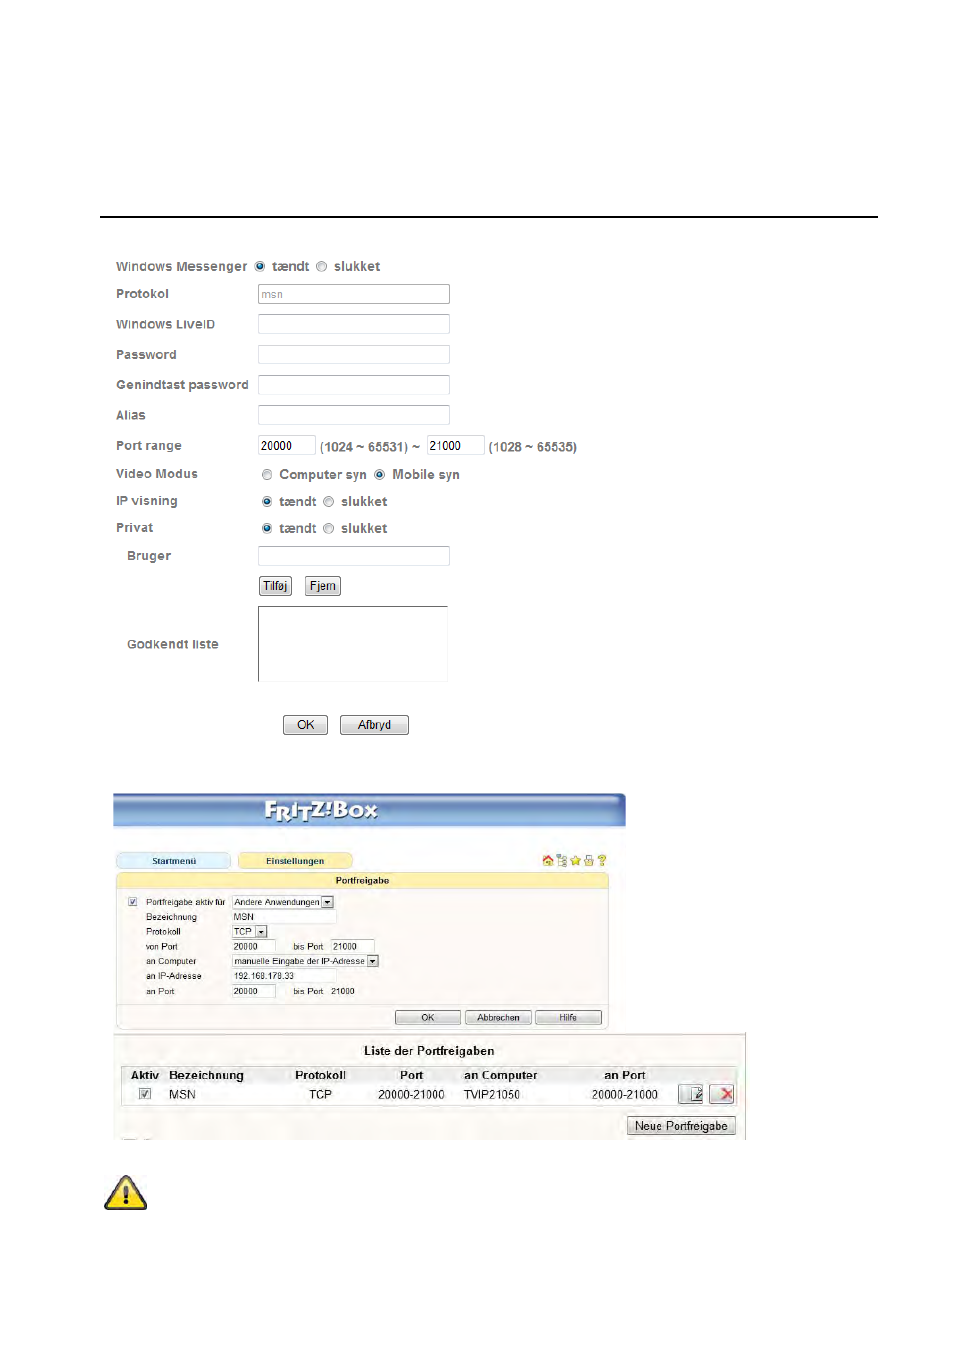Click the Protokol field containing msn
954x1350 pixels.
coord(354,294)
